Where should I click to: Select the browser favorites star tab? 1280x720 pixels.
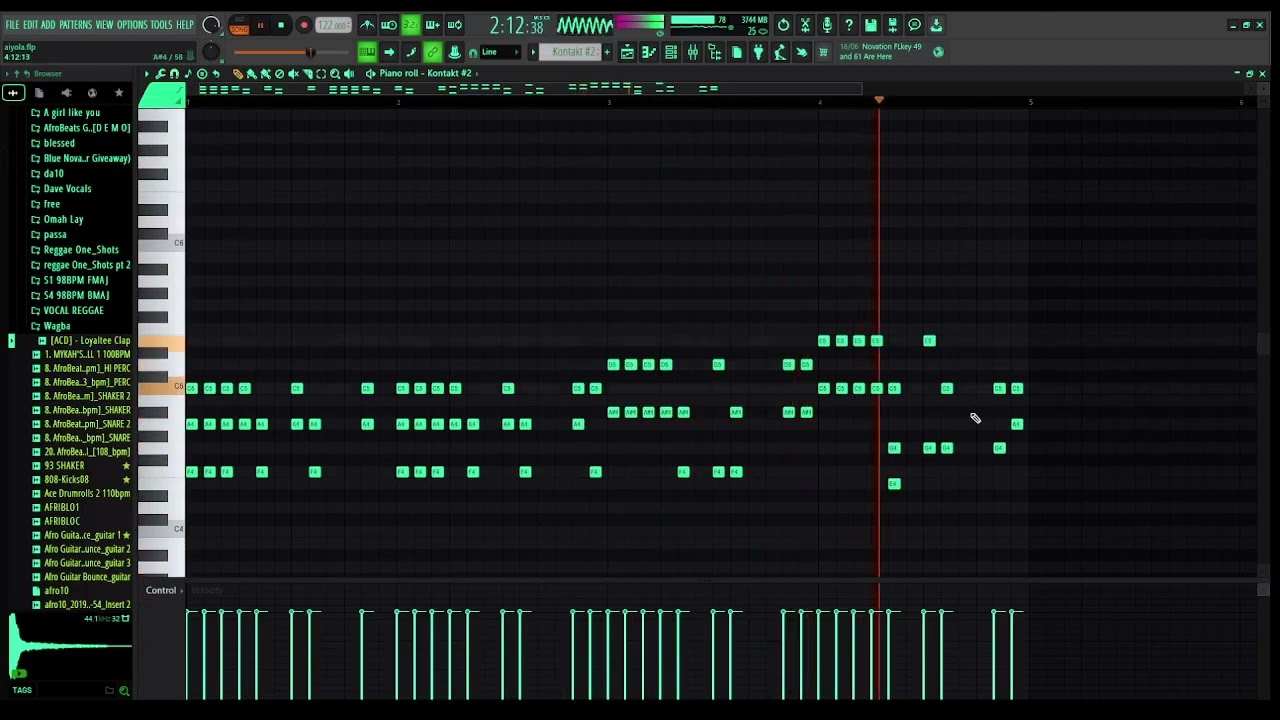[118, 93]
